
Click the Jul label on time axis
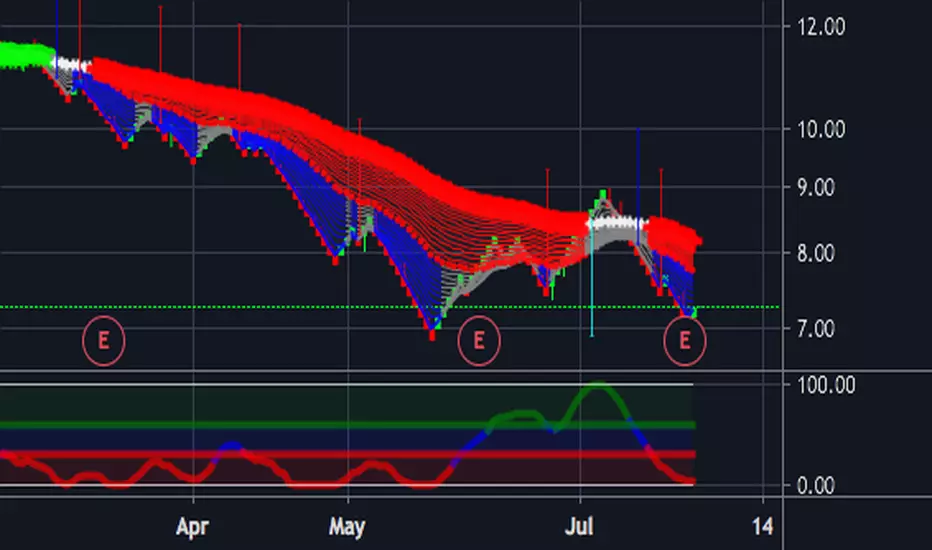(x=579, y=527)
